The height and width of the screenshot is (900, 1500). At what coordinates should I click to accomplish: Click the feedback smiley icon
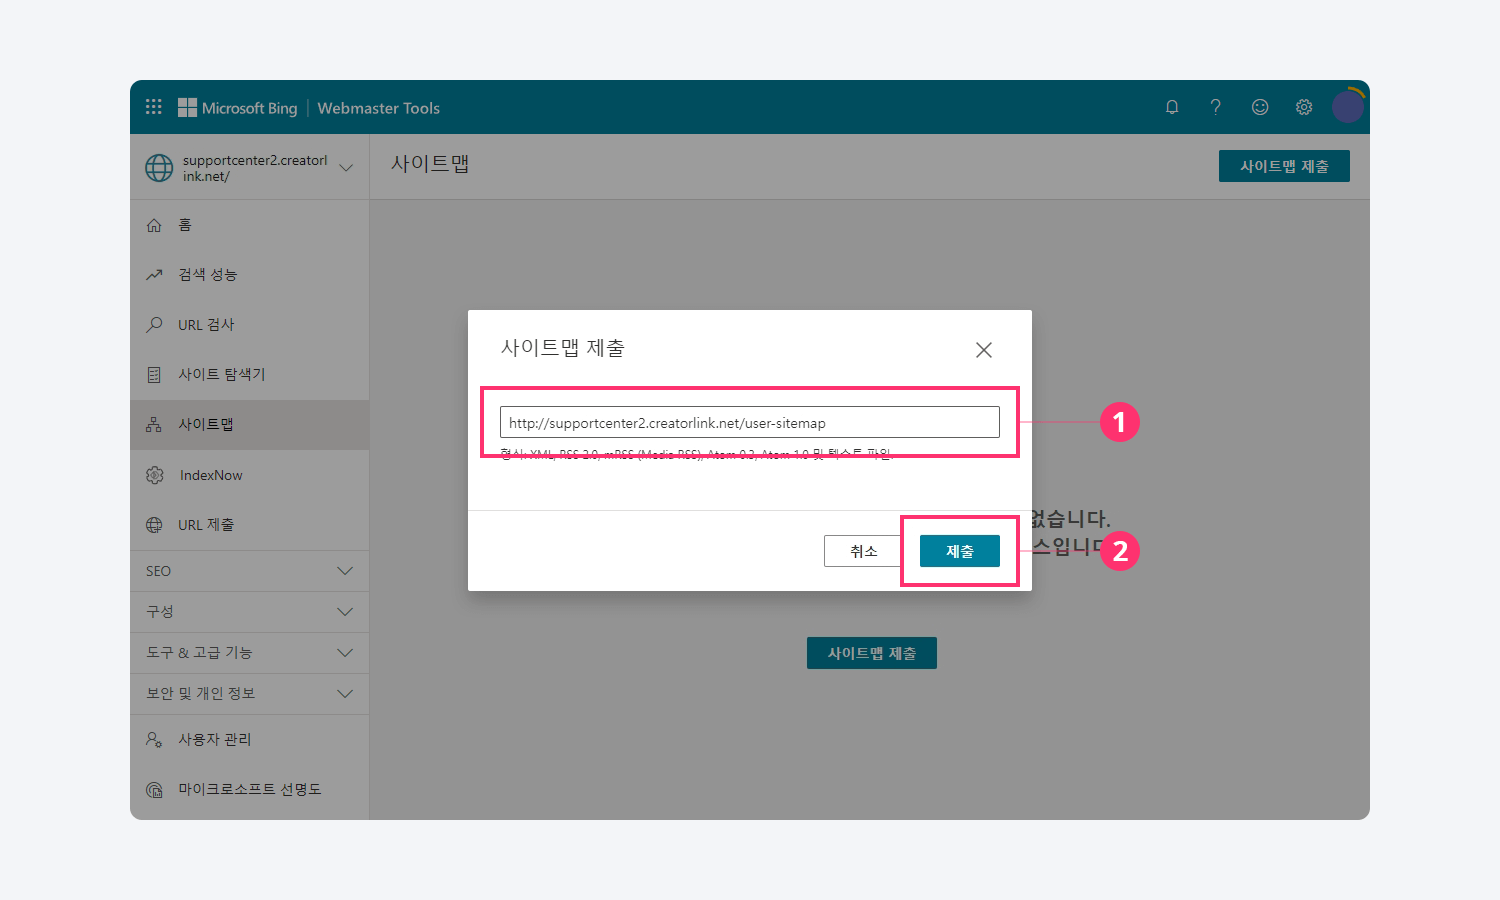click(1260, 107)
